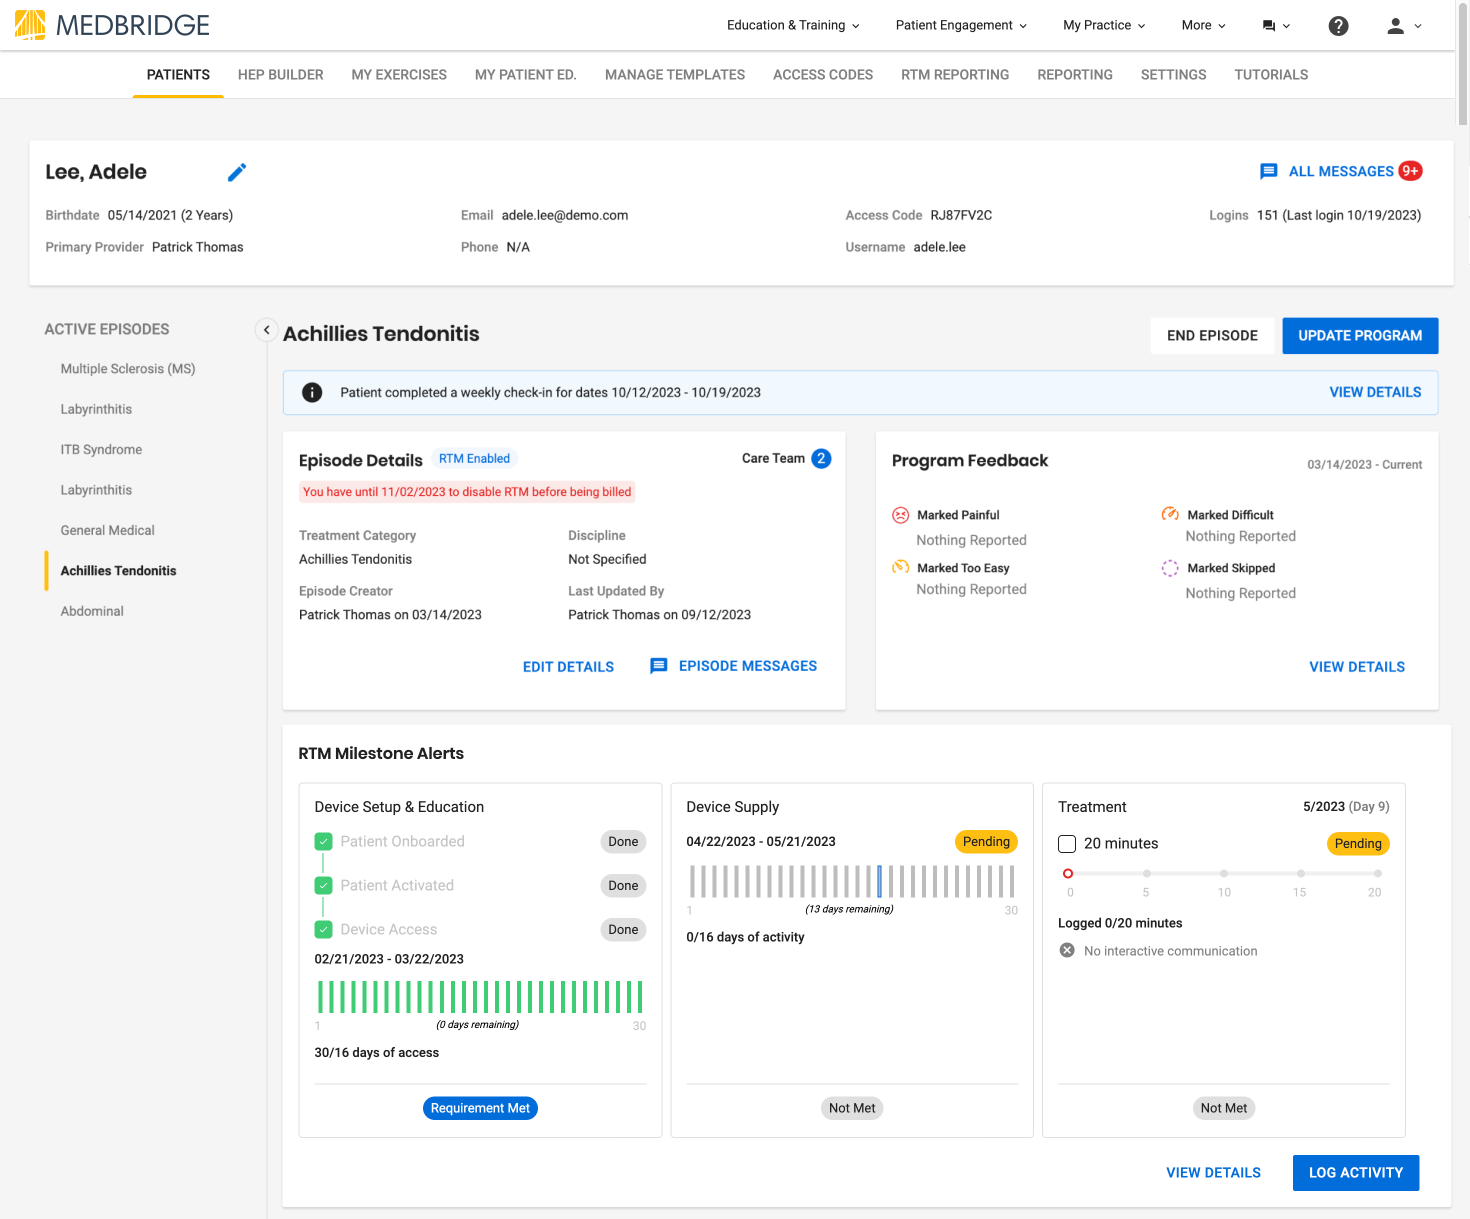Select Abdominal episode
Image resolution: width=1470 pixels, height=1219 pixels.
point(92,611)
